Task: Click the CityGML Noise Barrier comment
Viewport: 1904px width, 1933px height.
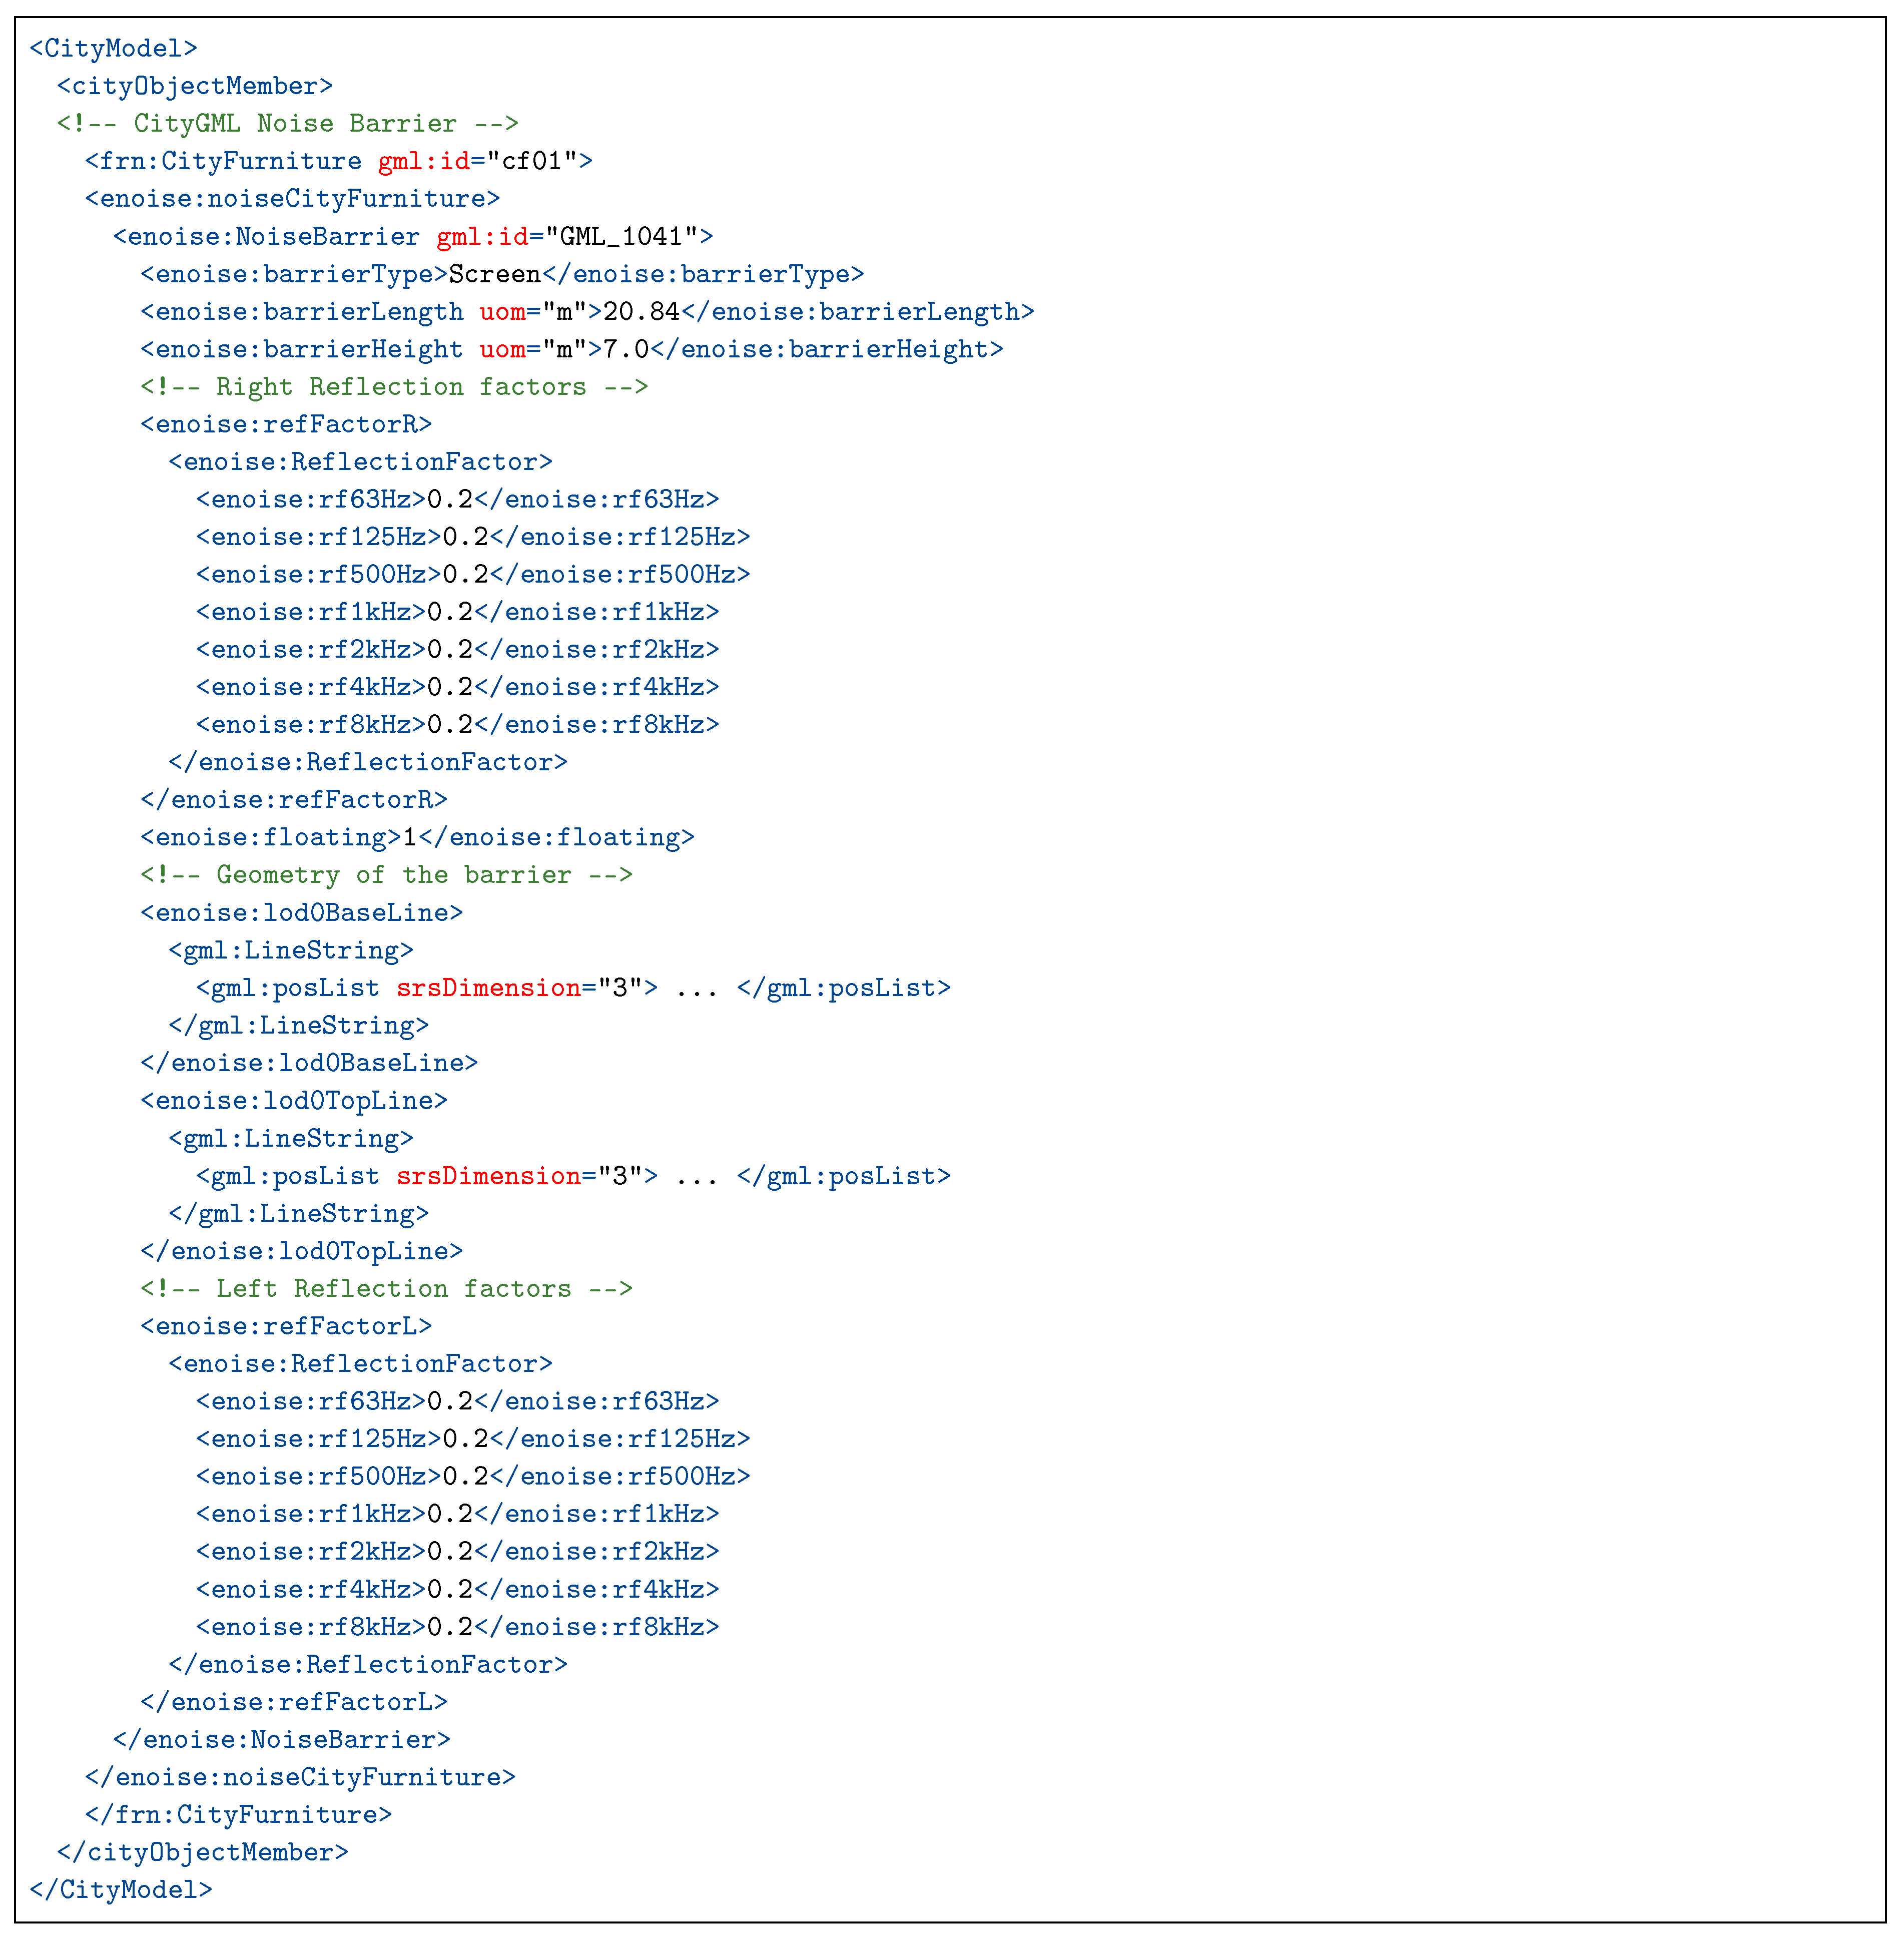Action: [287, 123]
